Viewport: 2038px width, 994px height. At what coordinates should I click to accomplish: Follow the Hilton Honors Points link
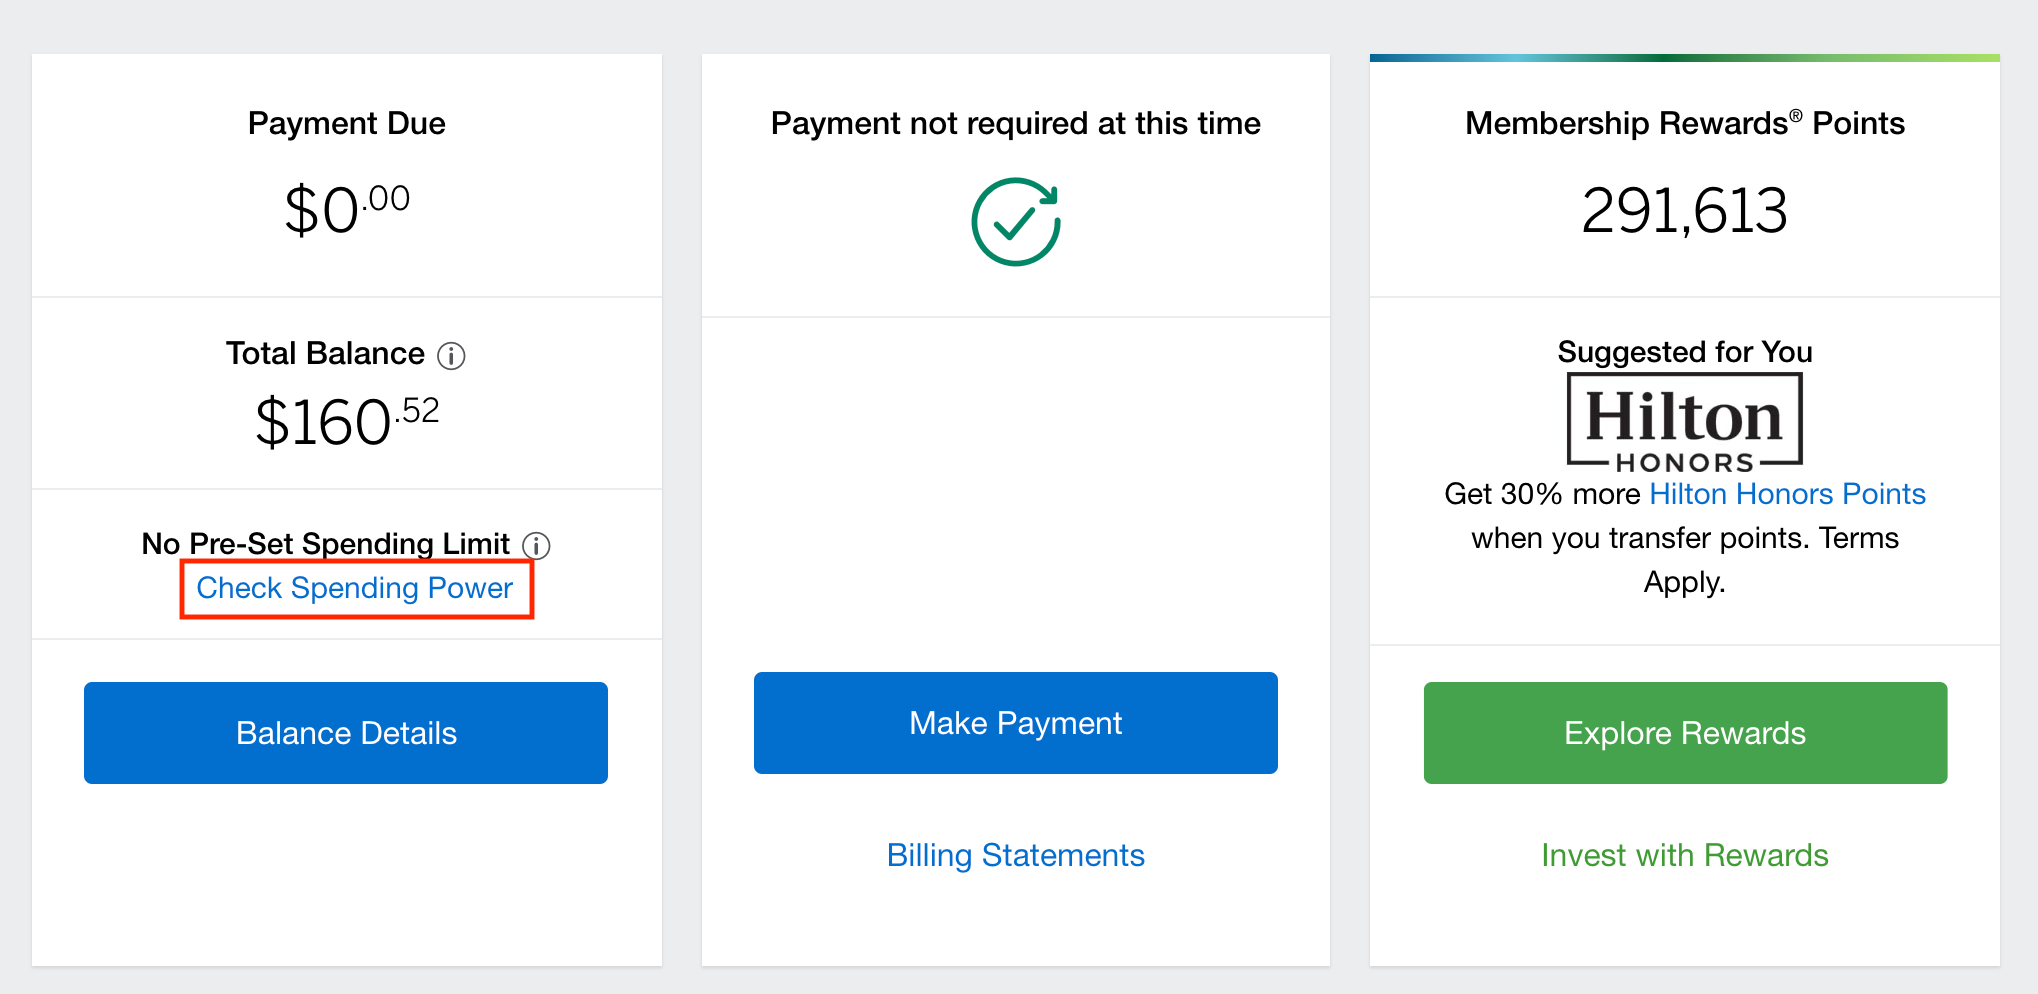1786,494
